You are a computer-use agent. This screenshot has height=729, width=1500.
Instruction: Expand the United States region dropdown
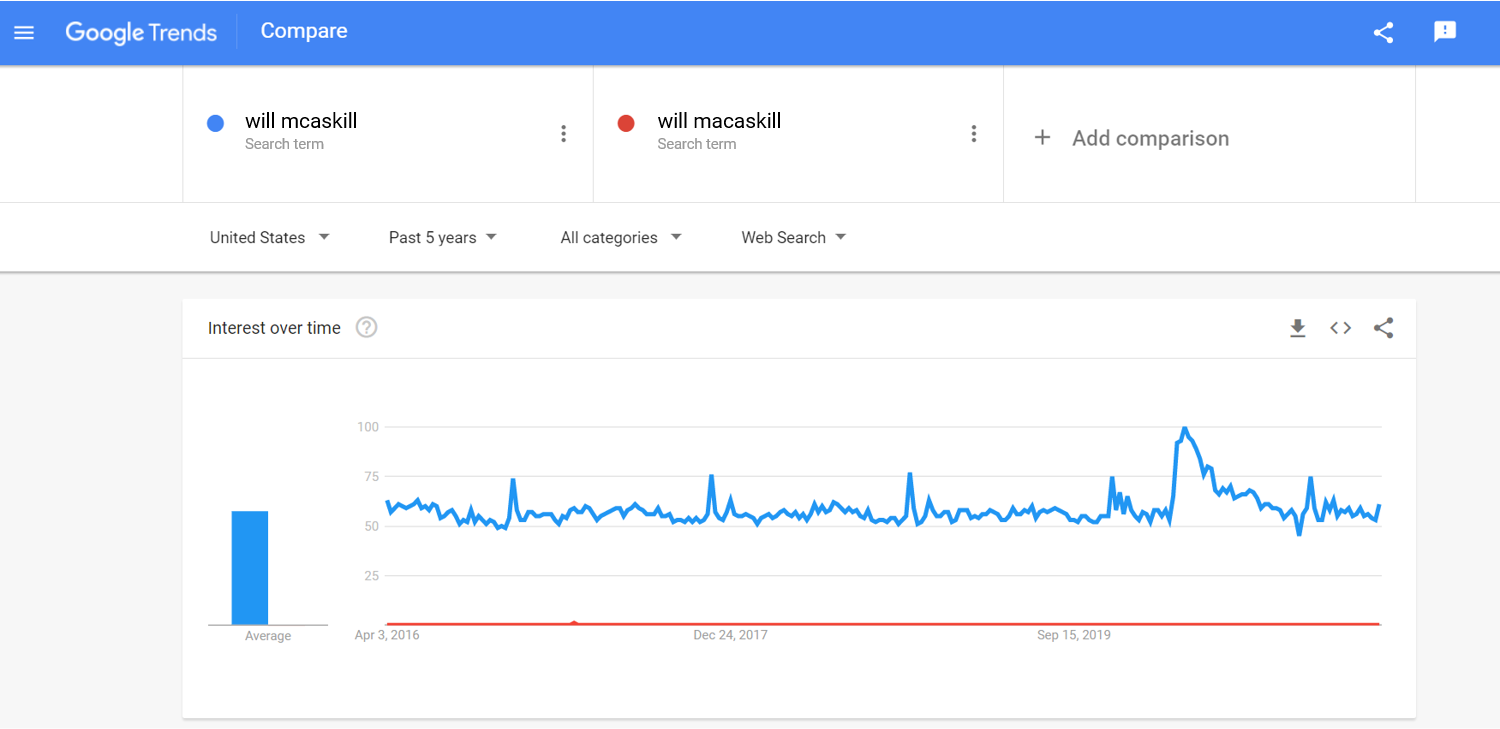point(270,237)
